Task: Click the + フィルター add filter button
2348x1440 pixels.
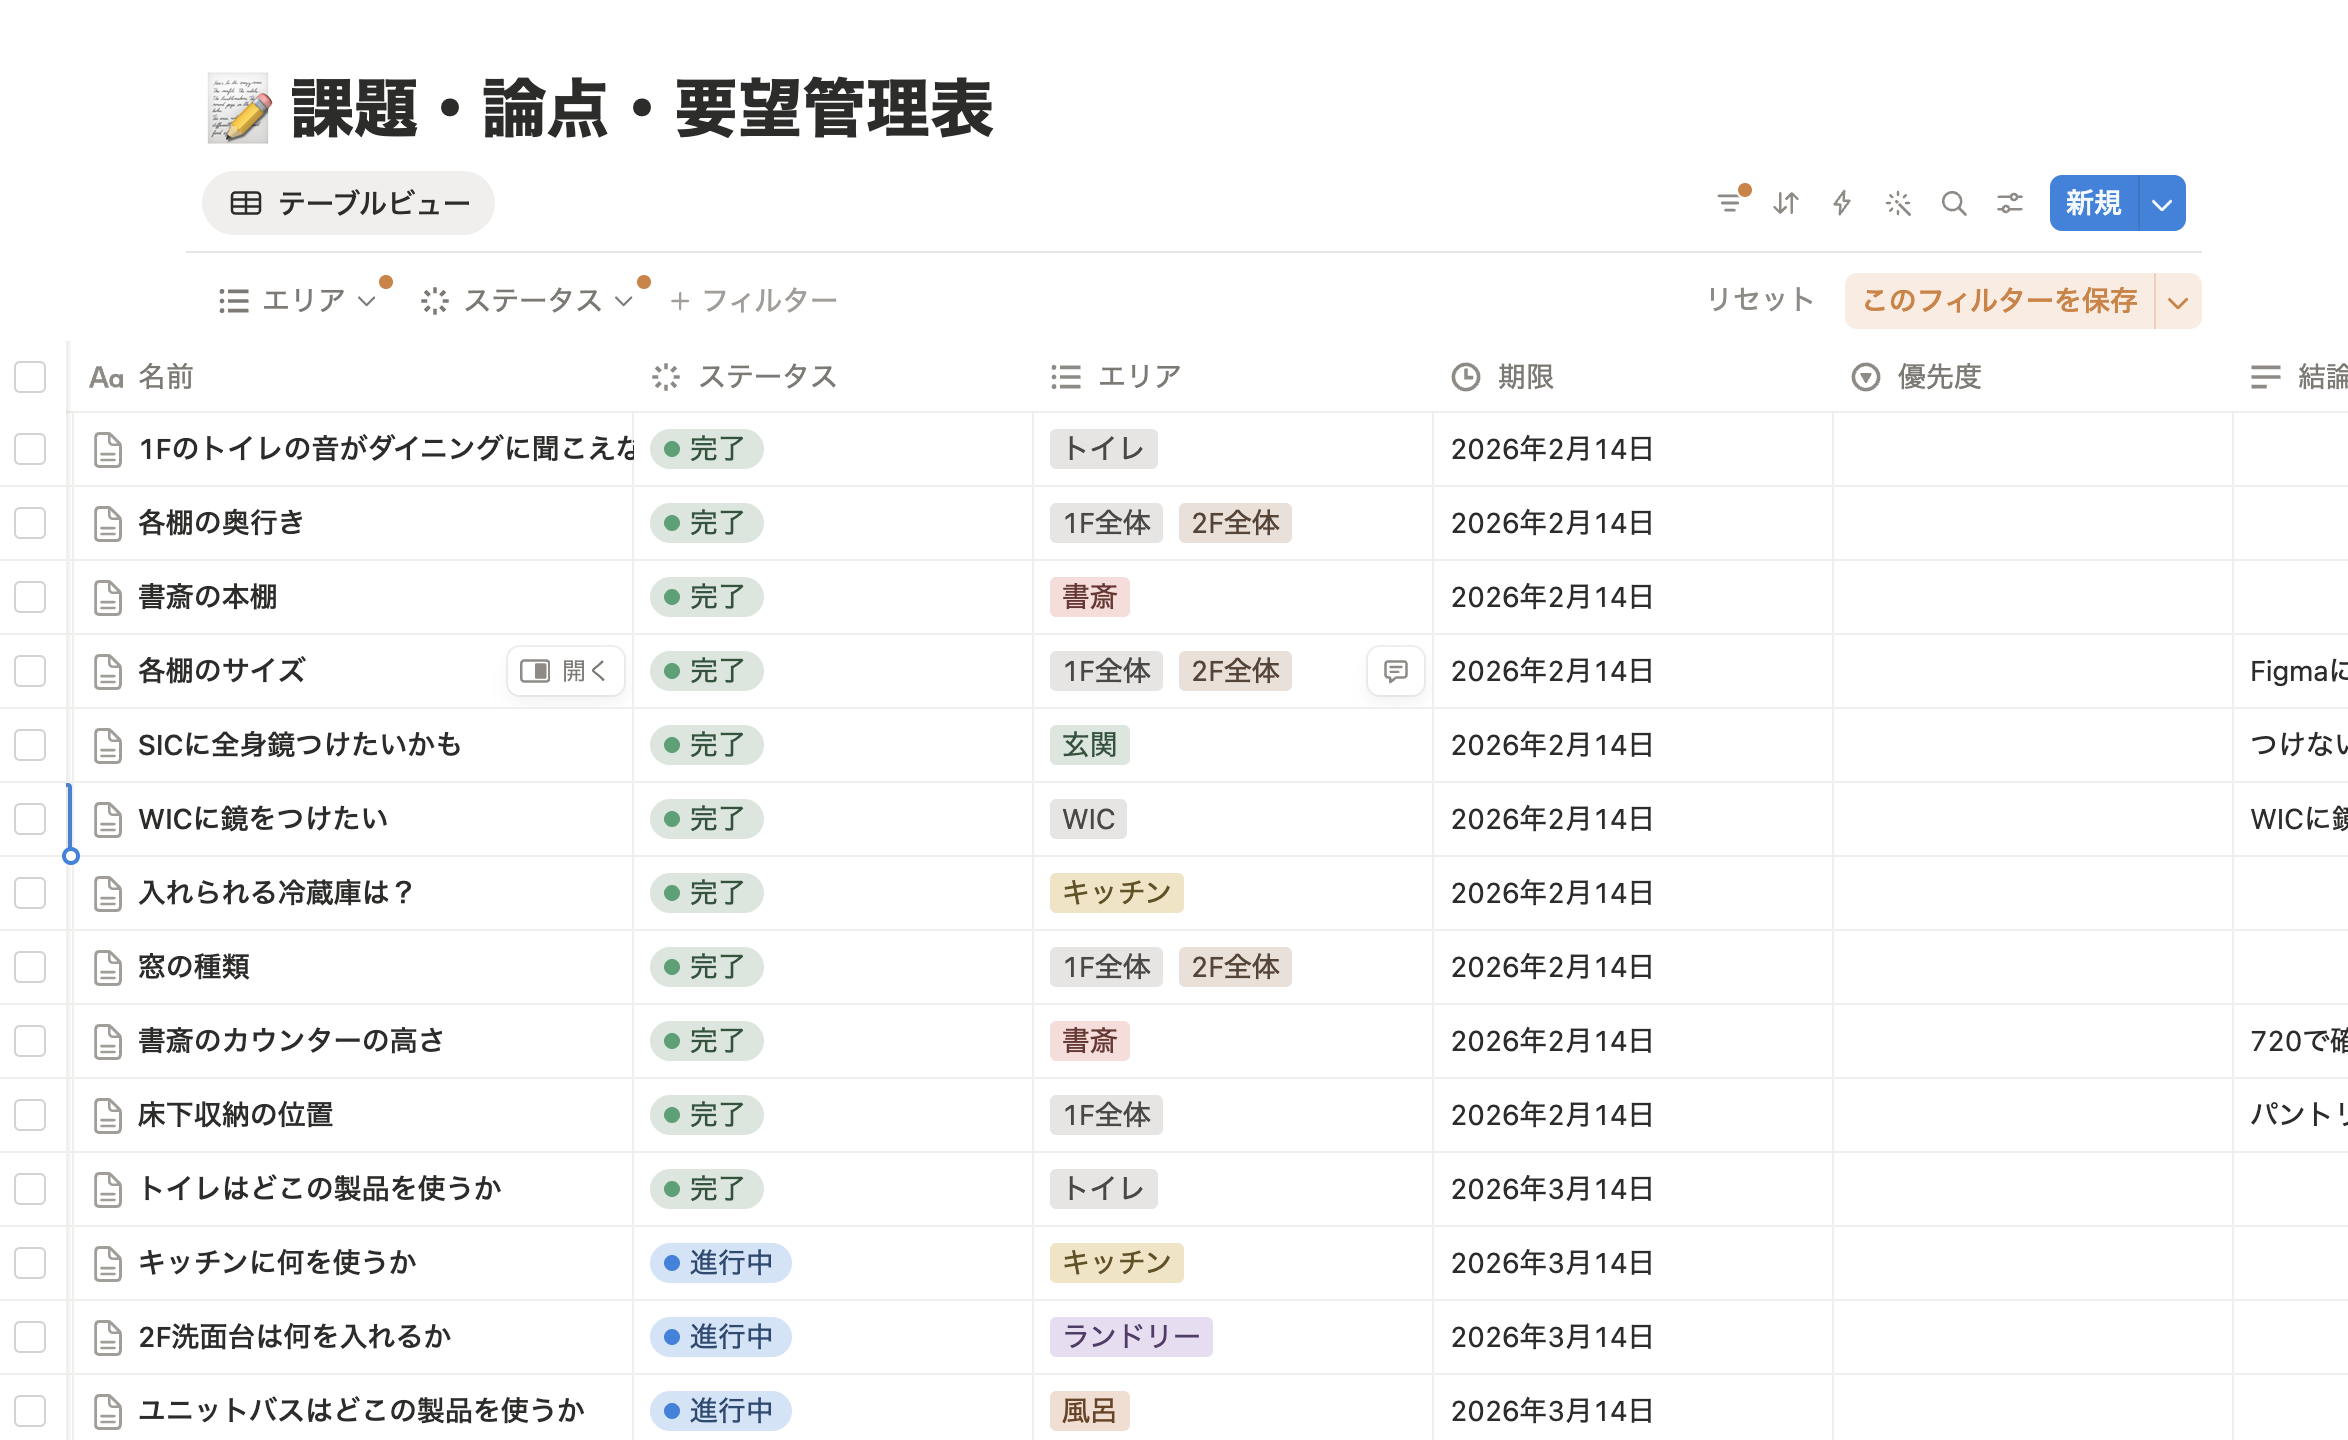Action: (x=754, y=300)
